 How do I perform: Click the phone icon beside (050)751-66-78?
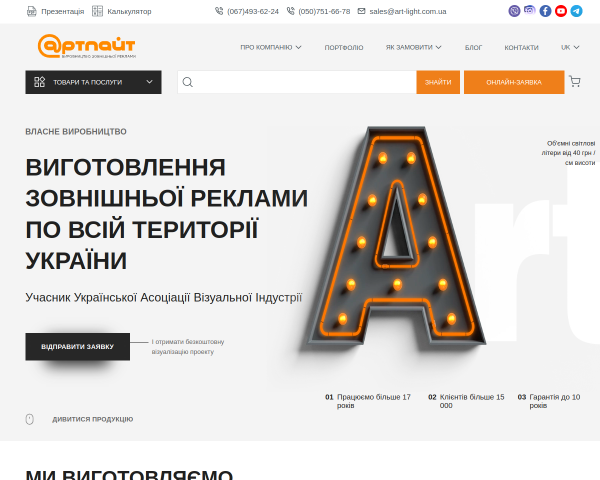290,11
